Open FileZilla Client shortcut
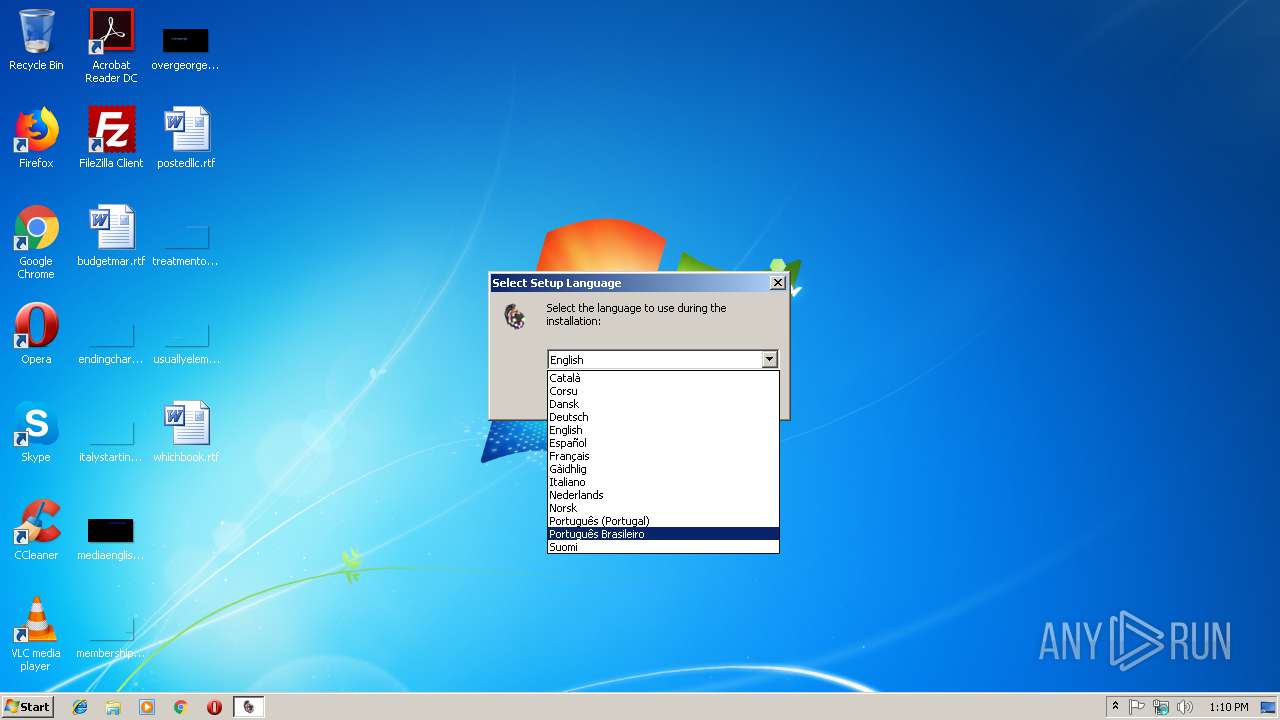 click(x=111, y=138)
